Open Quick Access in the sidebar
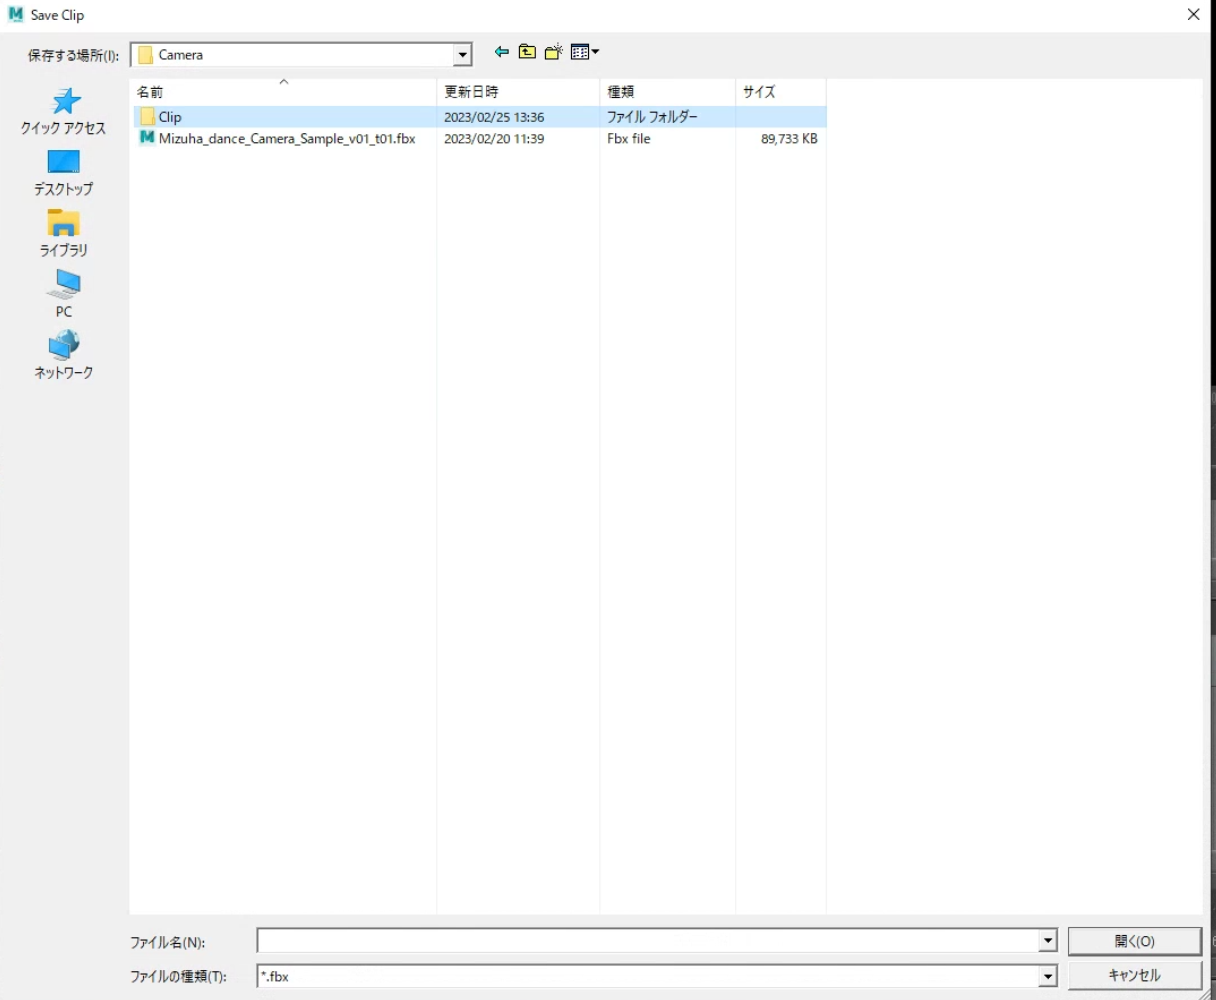 [x=64, y=111]
